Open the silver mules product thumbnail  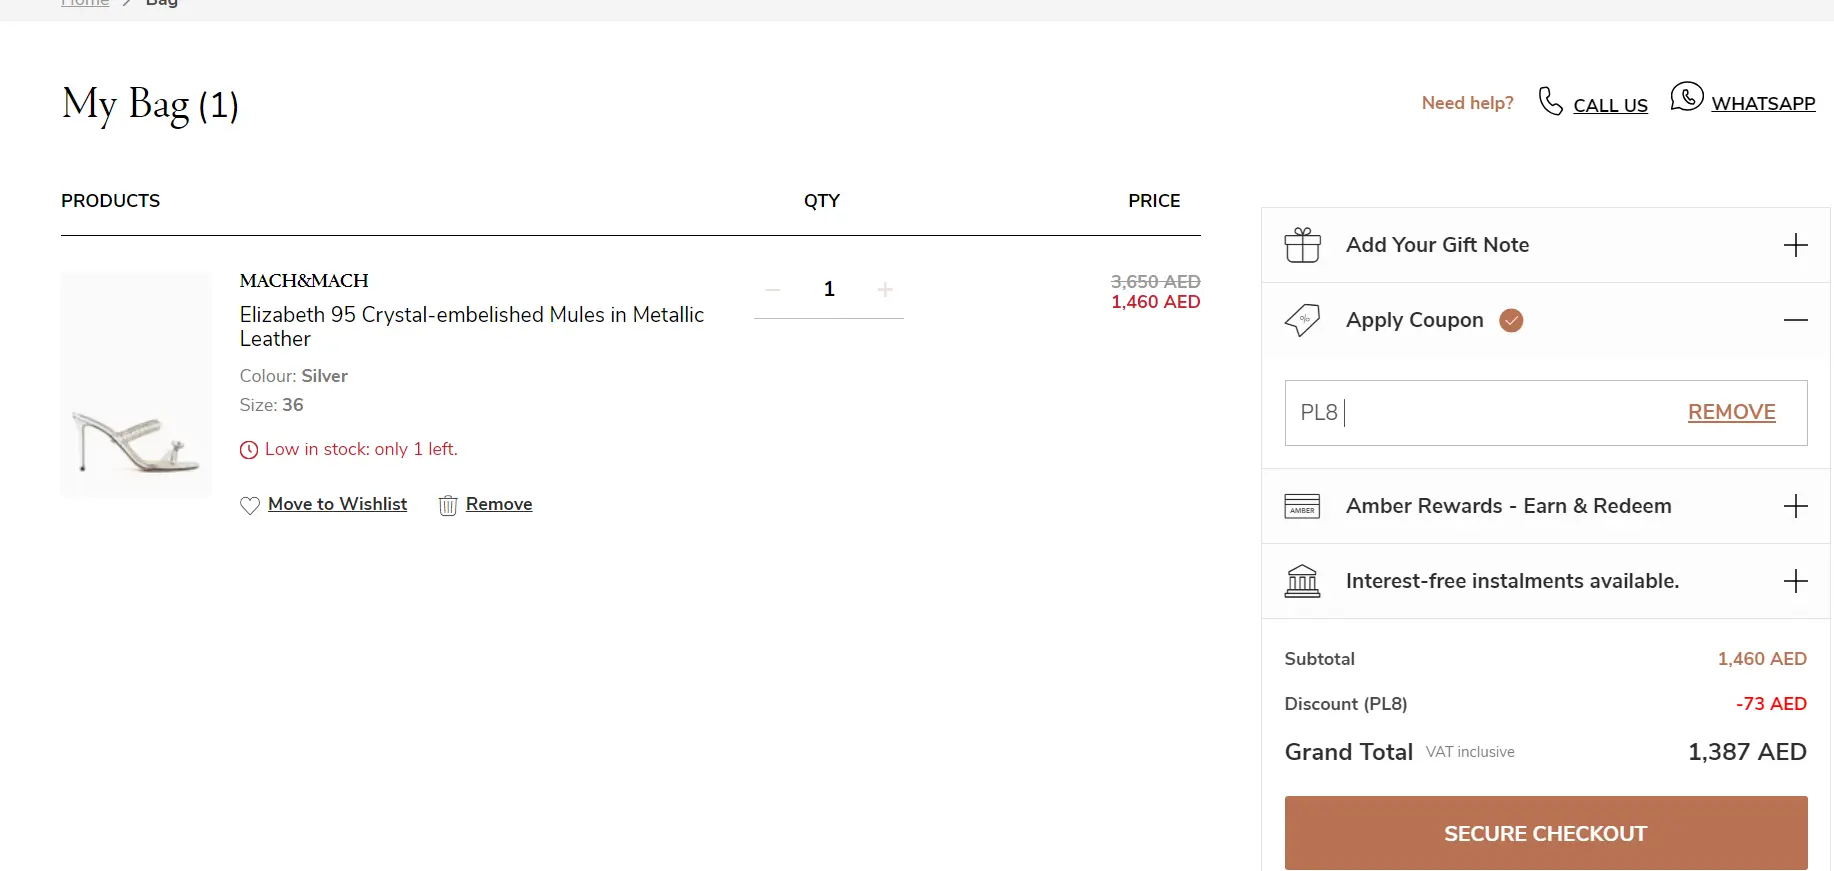point(136,385)
